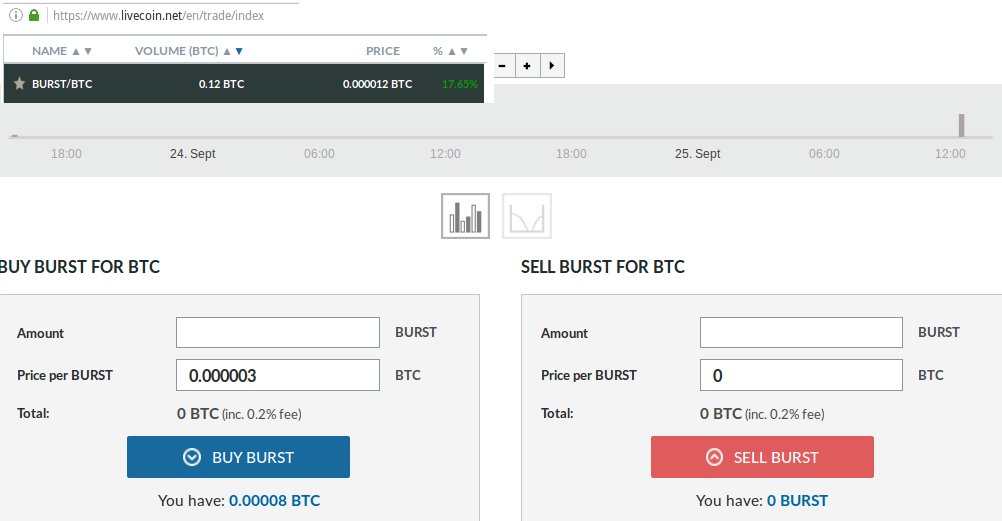Click the BUY BURST button
The height and width of the screenshot is (521, 1002).
[238, 457]
